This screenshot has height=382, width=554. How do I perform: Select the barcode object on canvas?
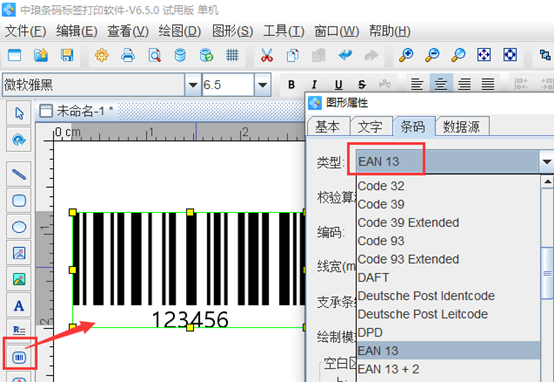click(189, 270)
